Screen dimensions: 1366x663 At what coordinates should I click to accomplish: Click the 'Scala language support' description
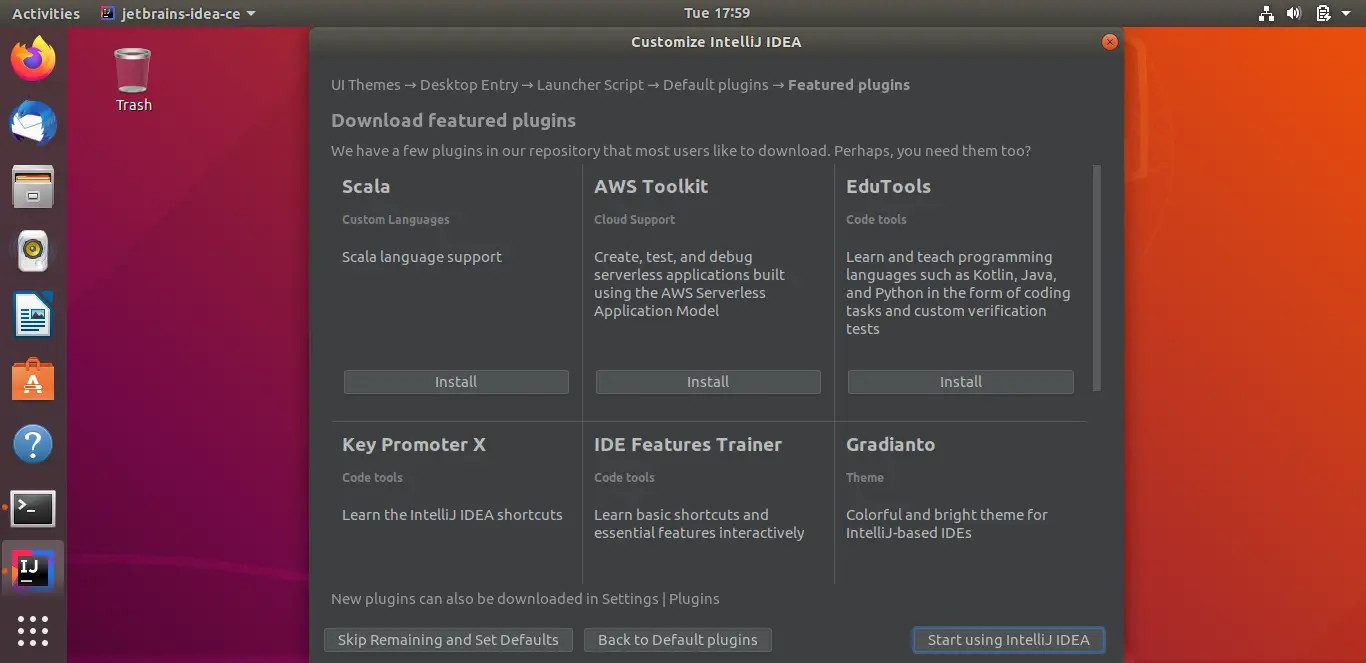pos(422,257)
